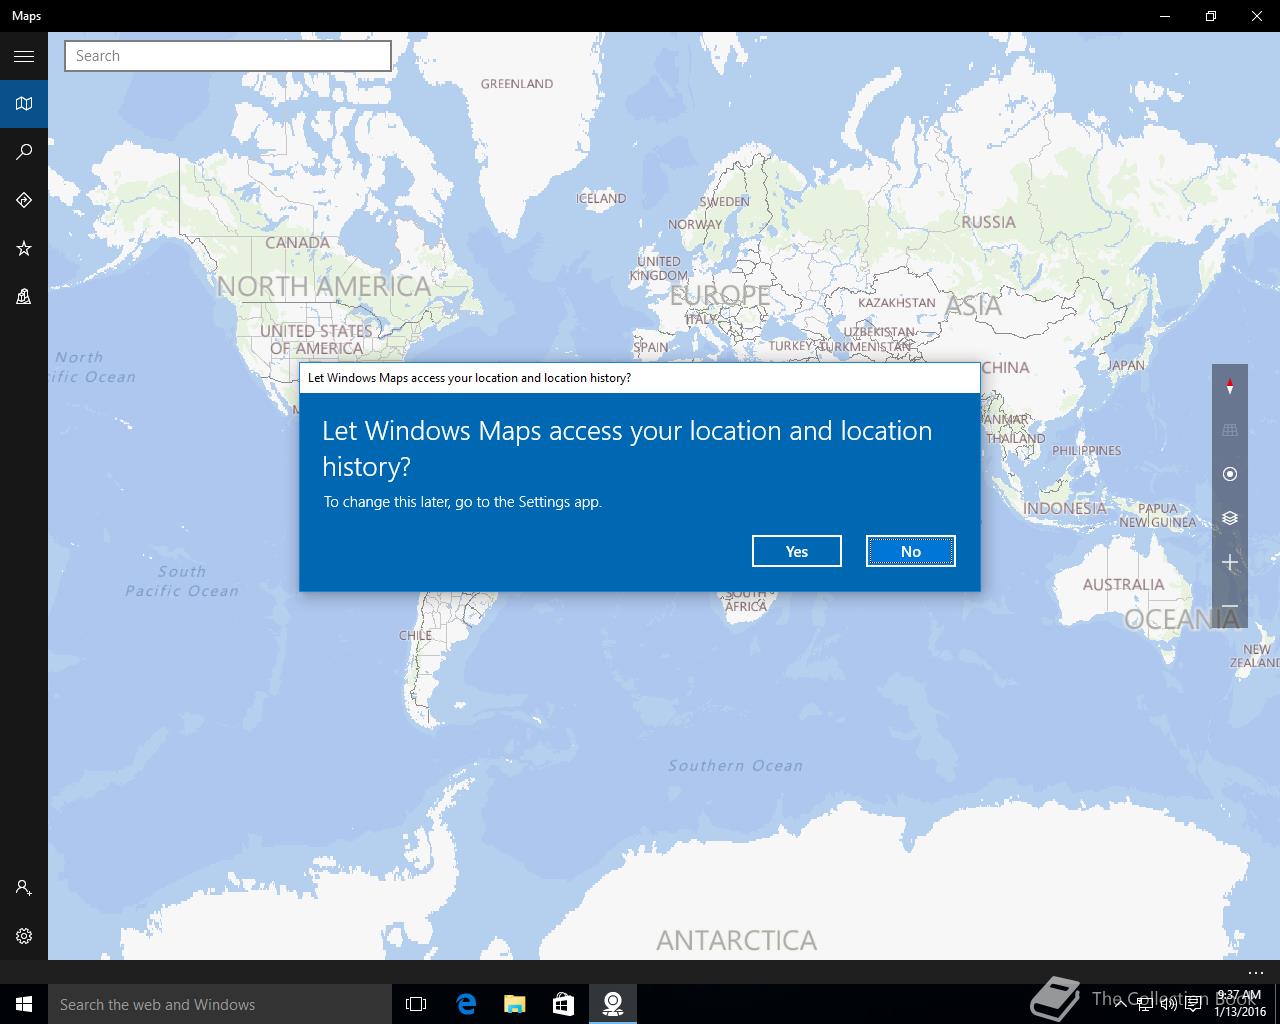The width and height of the screenshot is (1280, 1024).
Task: Open the map layers view control
Action: (1230, 518)
